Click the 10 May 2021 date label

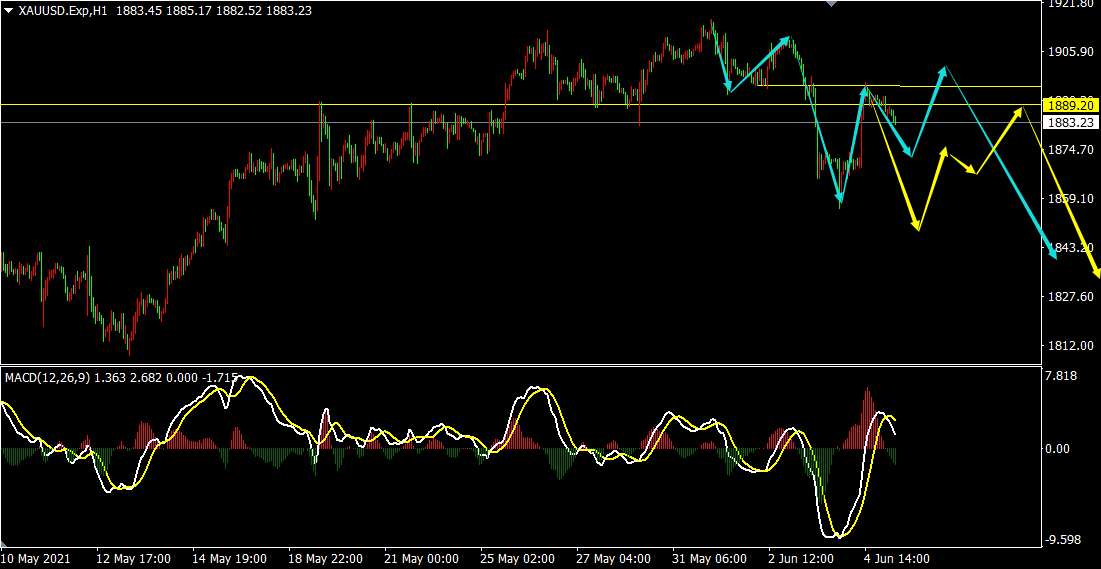pos(34,558)
